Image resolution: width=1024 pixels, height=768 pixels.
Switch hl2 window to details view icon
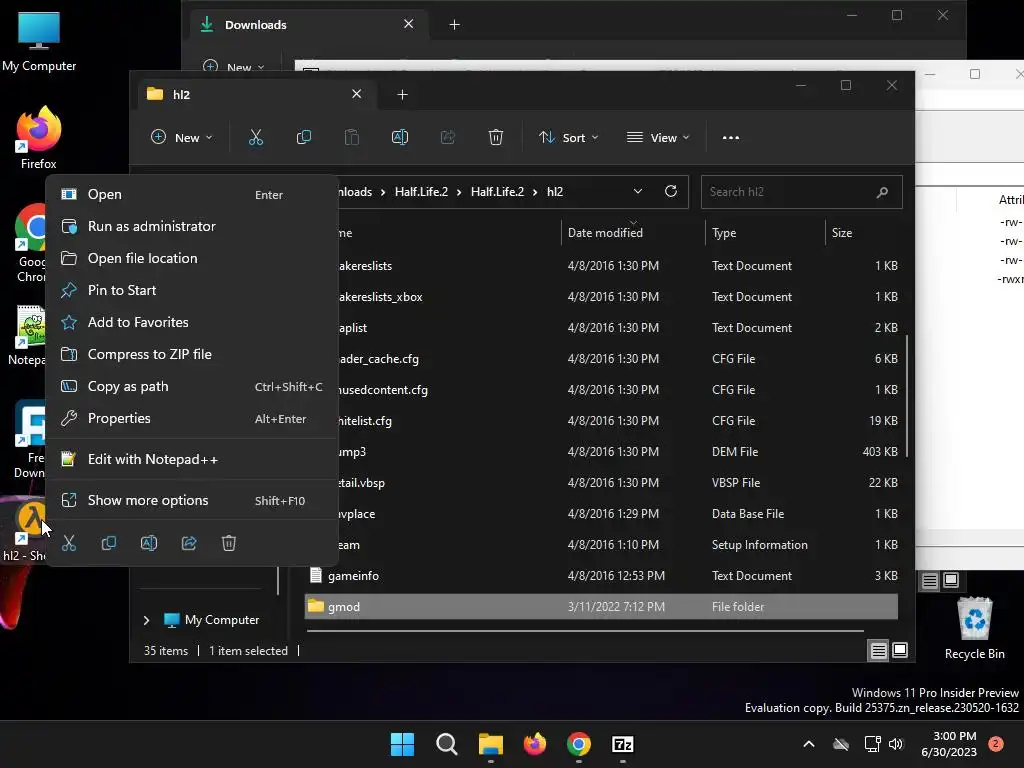point(879,650)
